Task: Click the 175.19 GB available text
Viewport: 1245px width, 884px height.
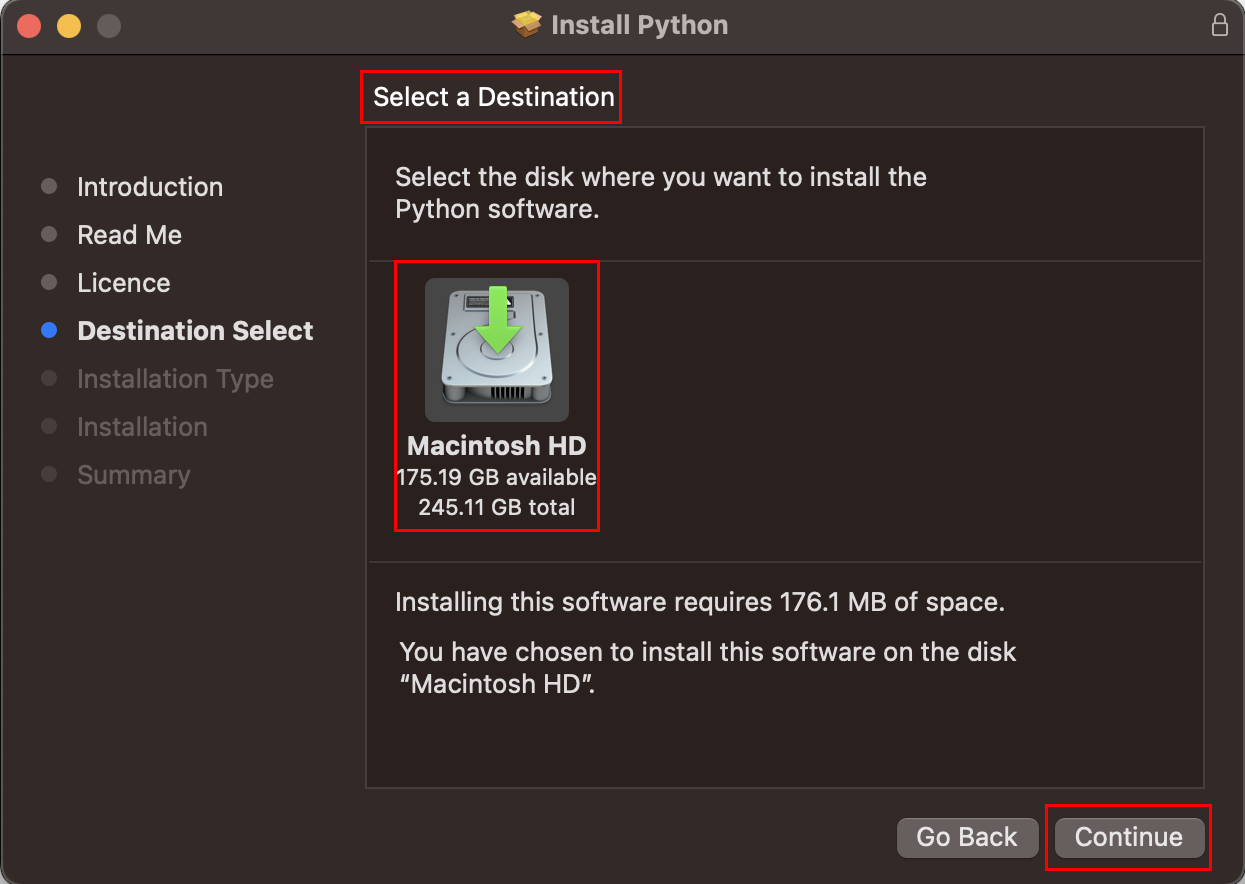Action: click(x=497, y=478)
